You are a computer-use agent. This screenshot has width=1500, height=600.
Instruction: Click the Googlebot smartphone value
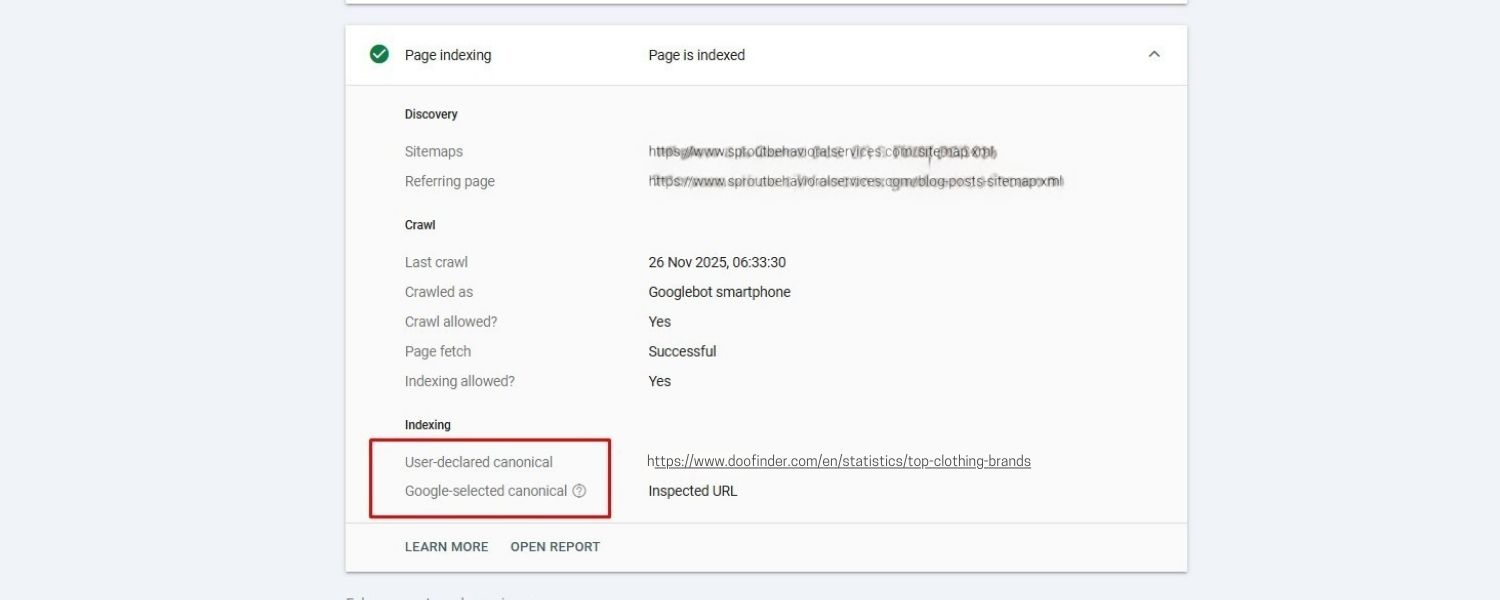pos(718,292)
